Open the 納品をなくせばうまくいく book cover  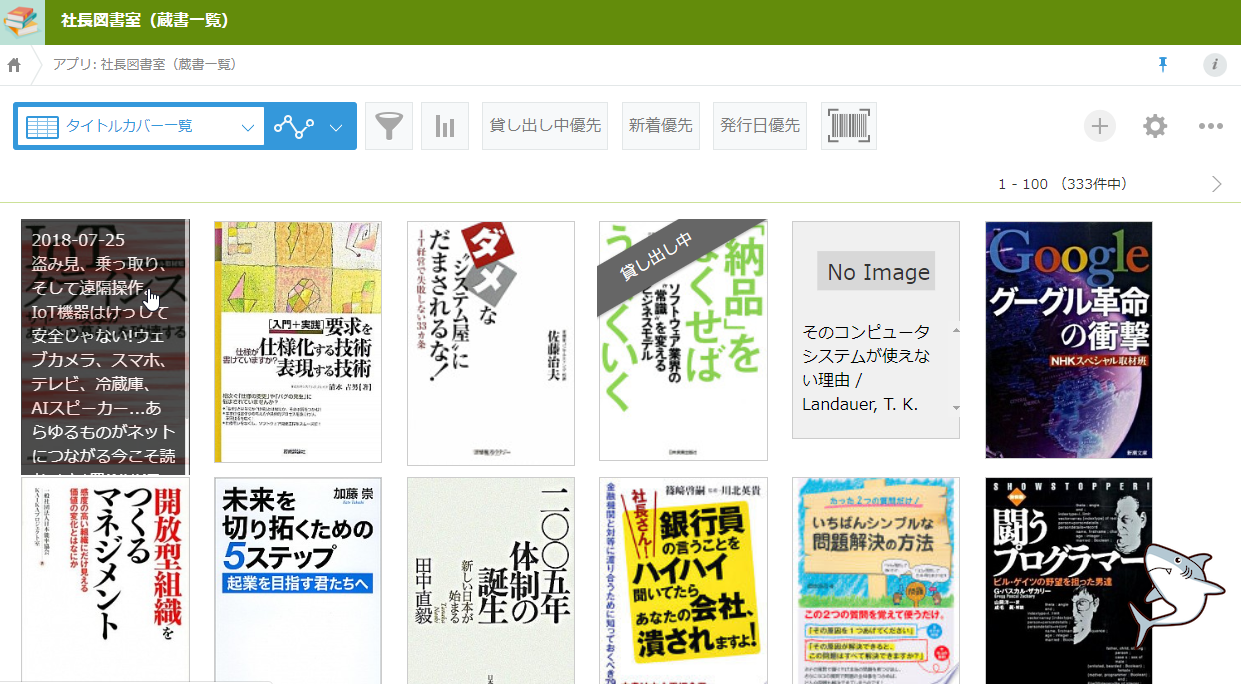683,341
